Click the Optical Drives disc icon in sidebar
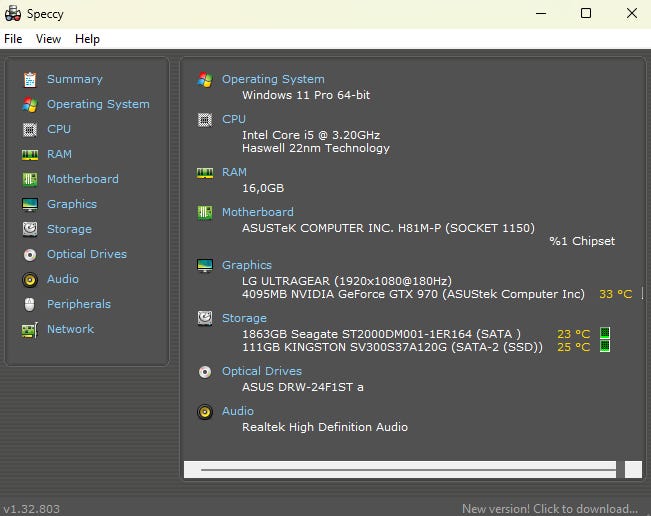Screen dimensions: 651x516 coord(30,254)
